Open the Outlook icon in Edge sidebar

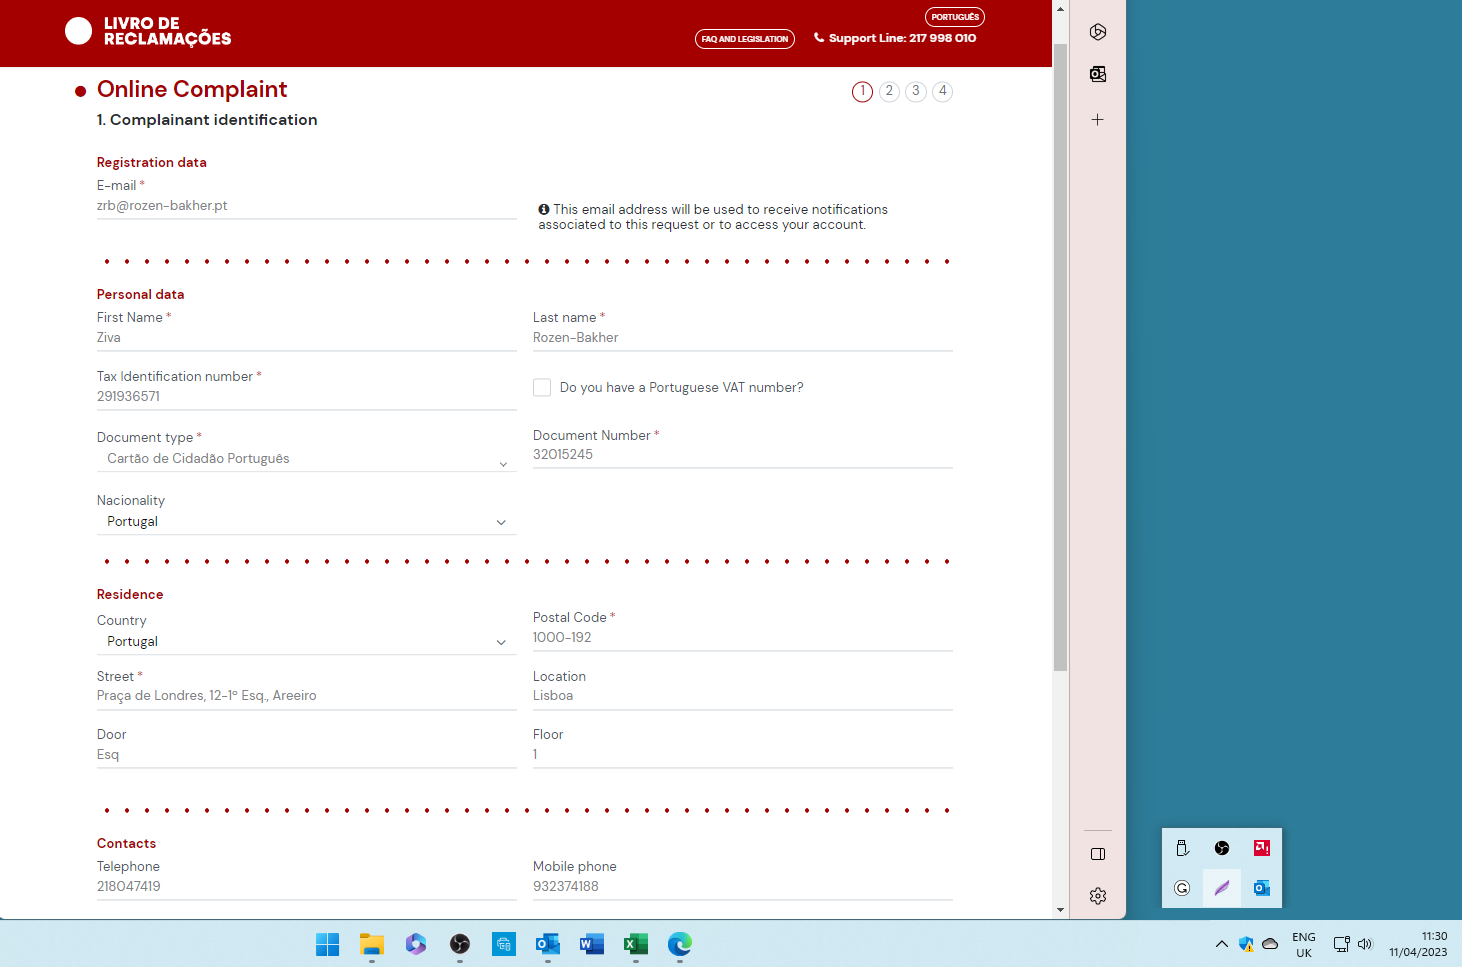click(x=1098, y=74)
